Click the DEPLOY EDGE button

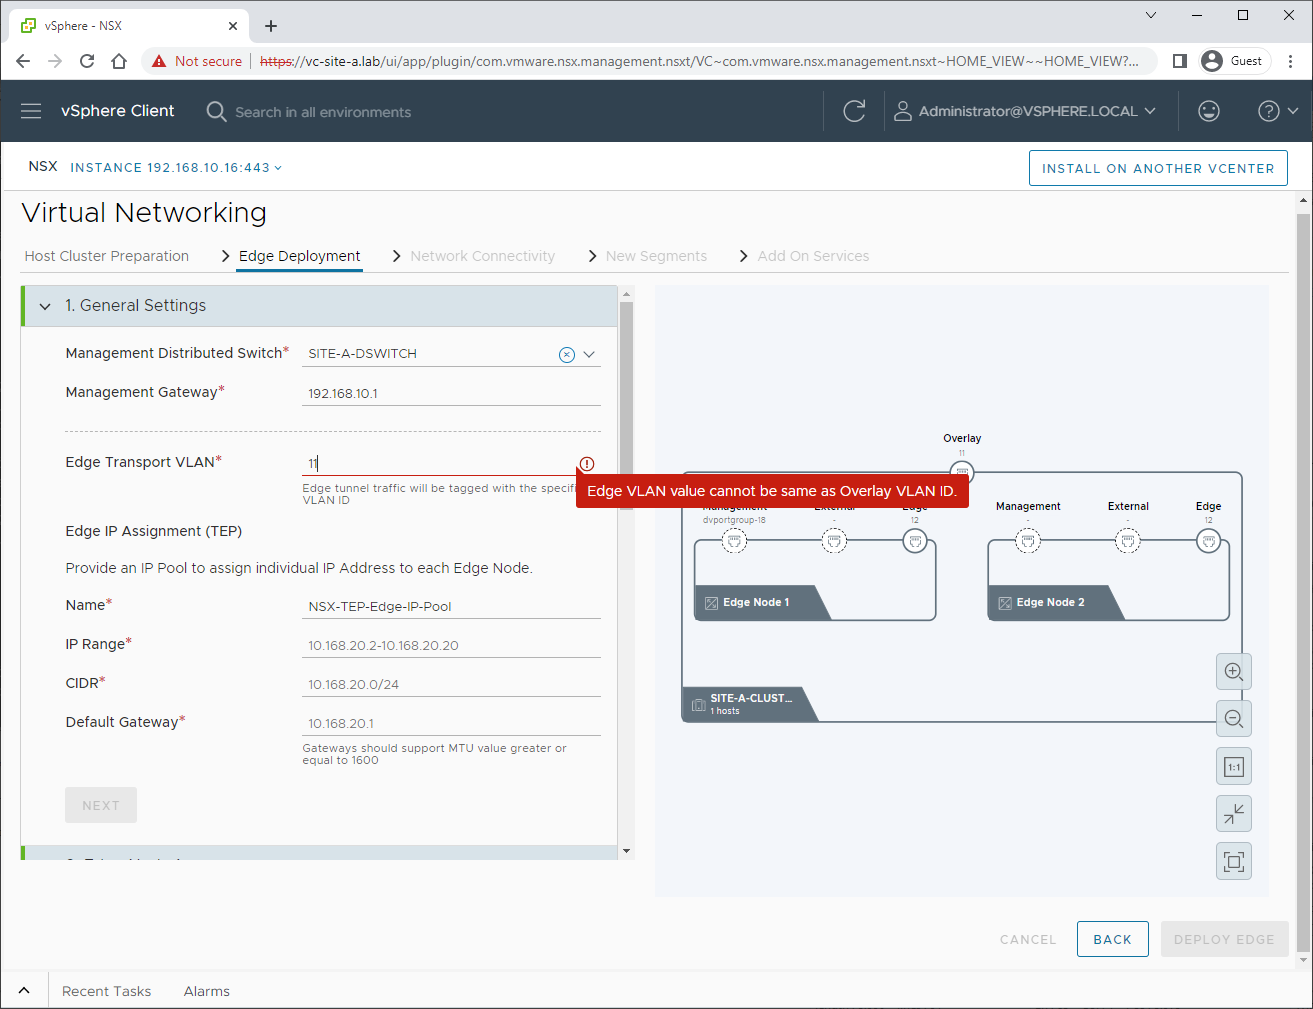1224,939
